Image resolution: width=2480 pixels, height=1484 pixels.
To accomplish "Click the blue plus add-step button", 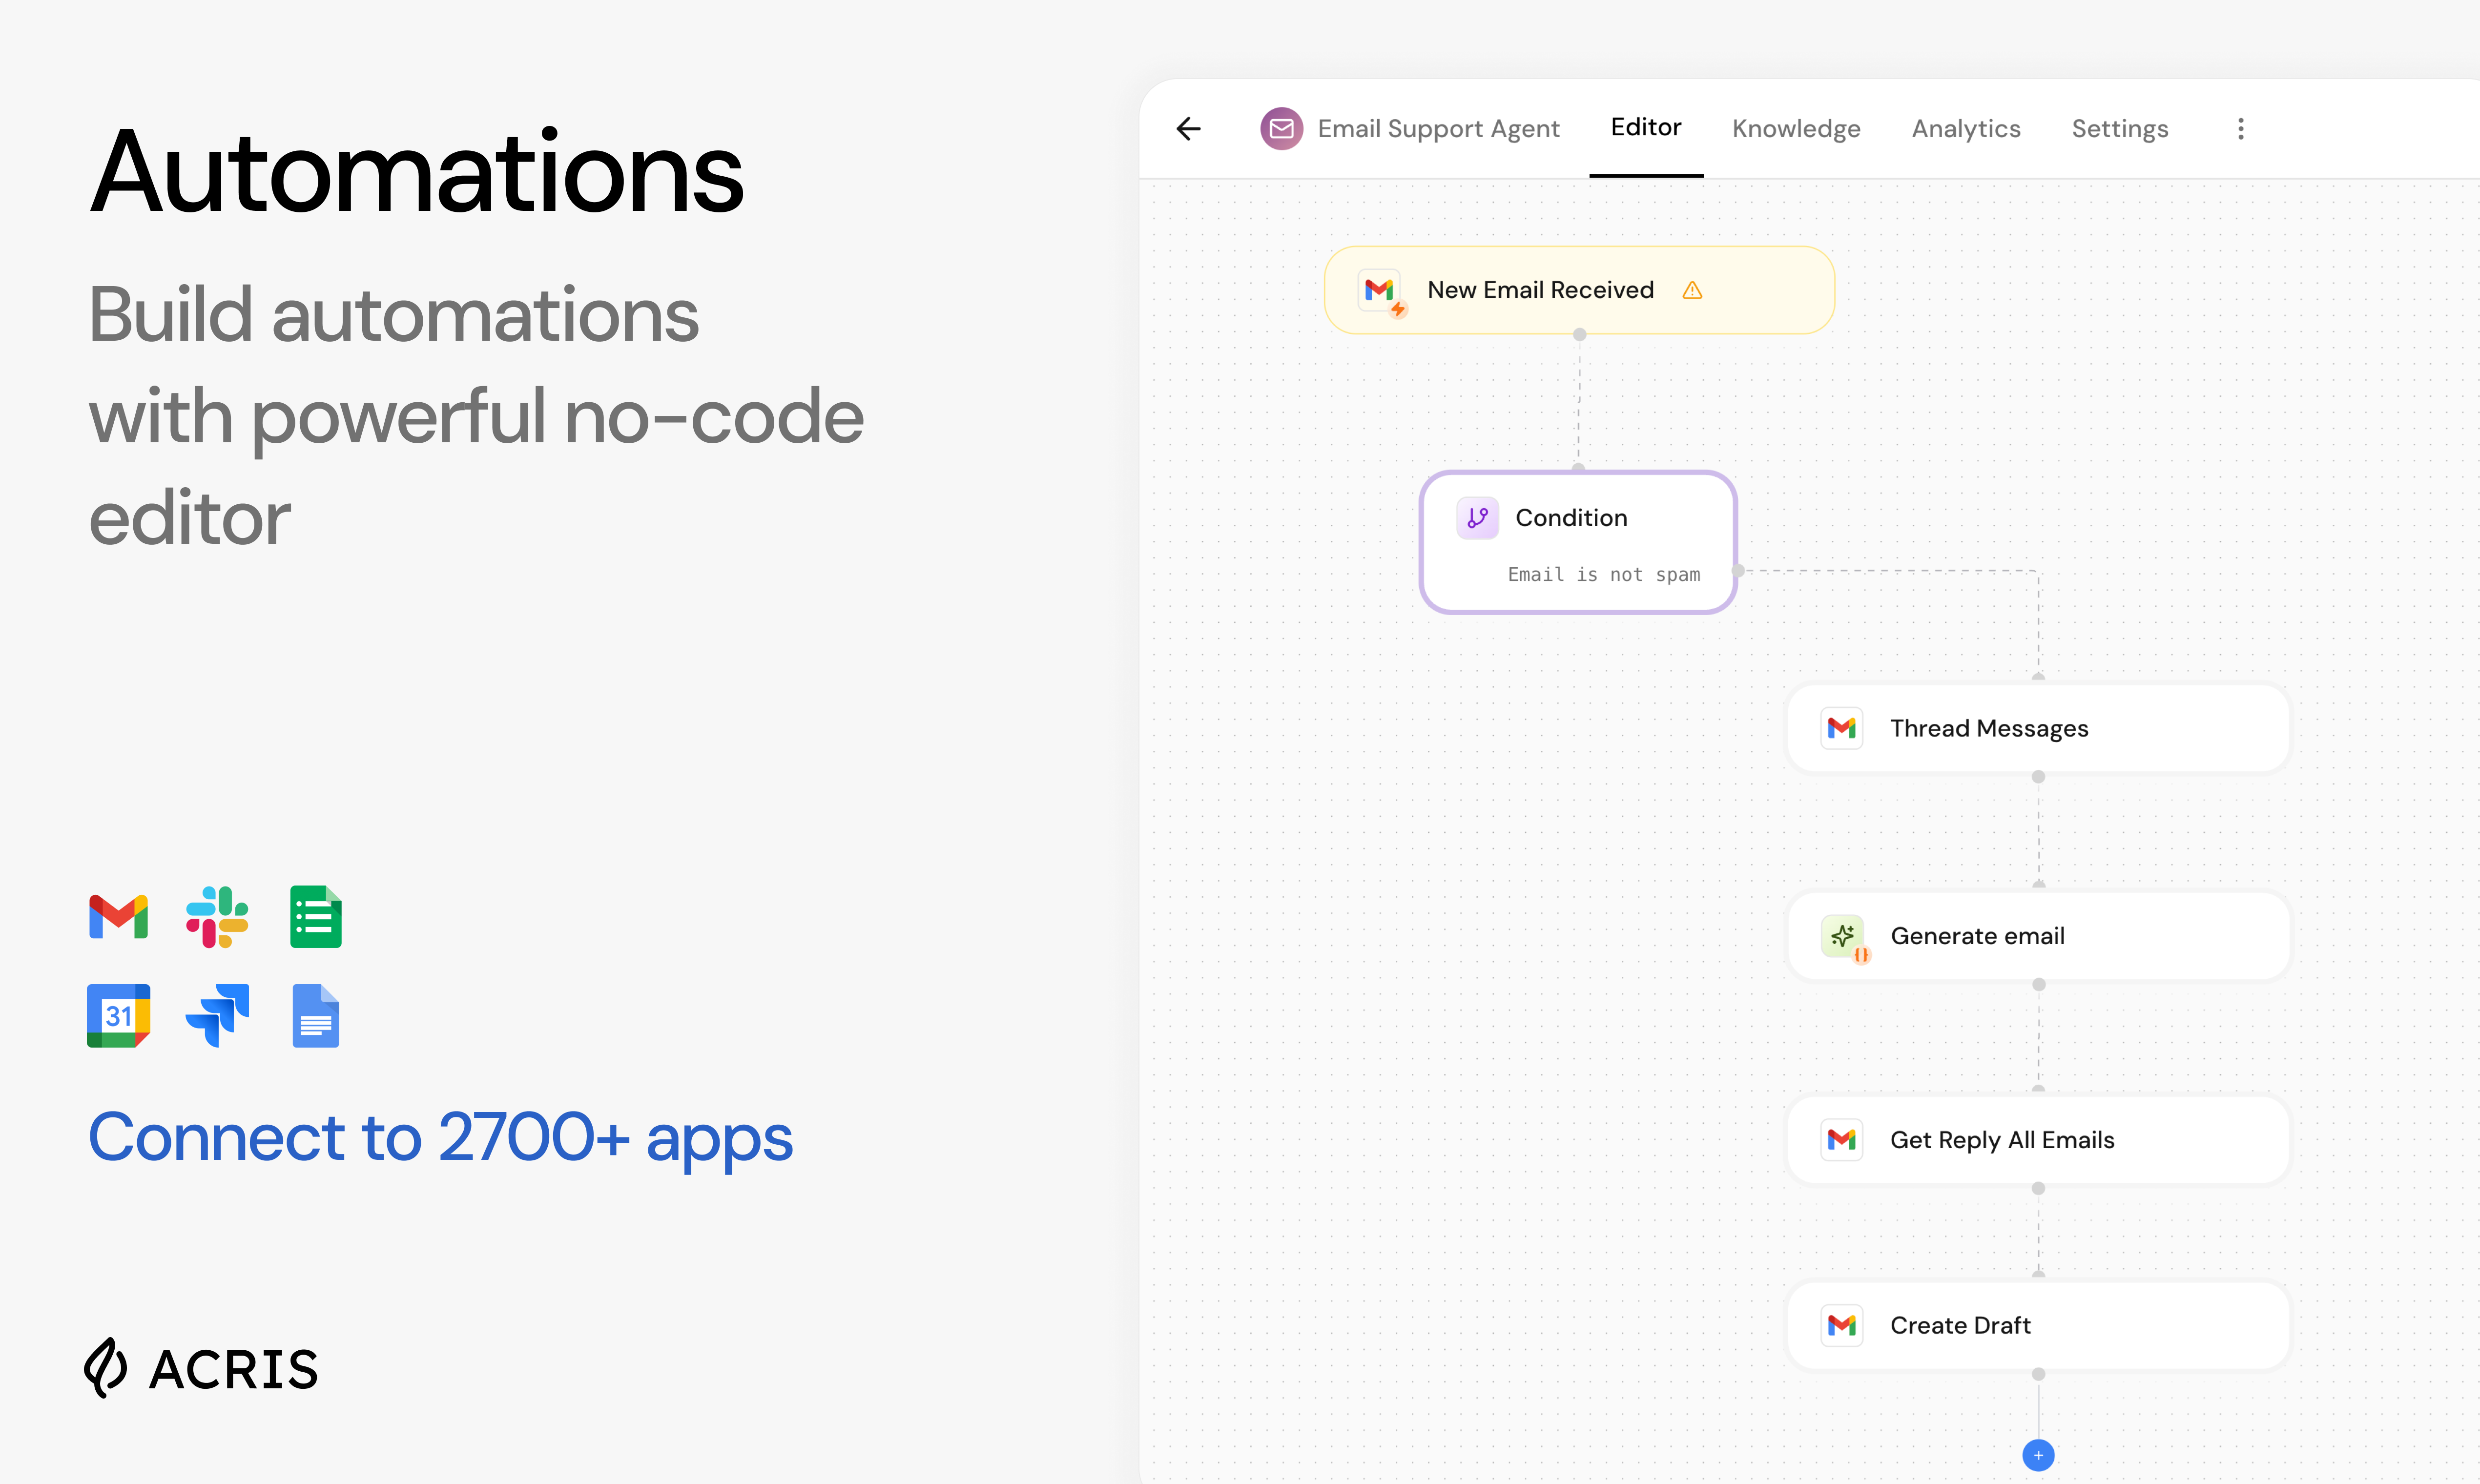I will pyautogui.click(x=2038, y=1455).
